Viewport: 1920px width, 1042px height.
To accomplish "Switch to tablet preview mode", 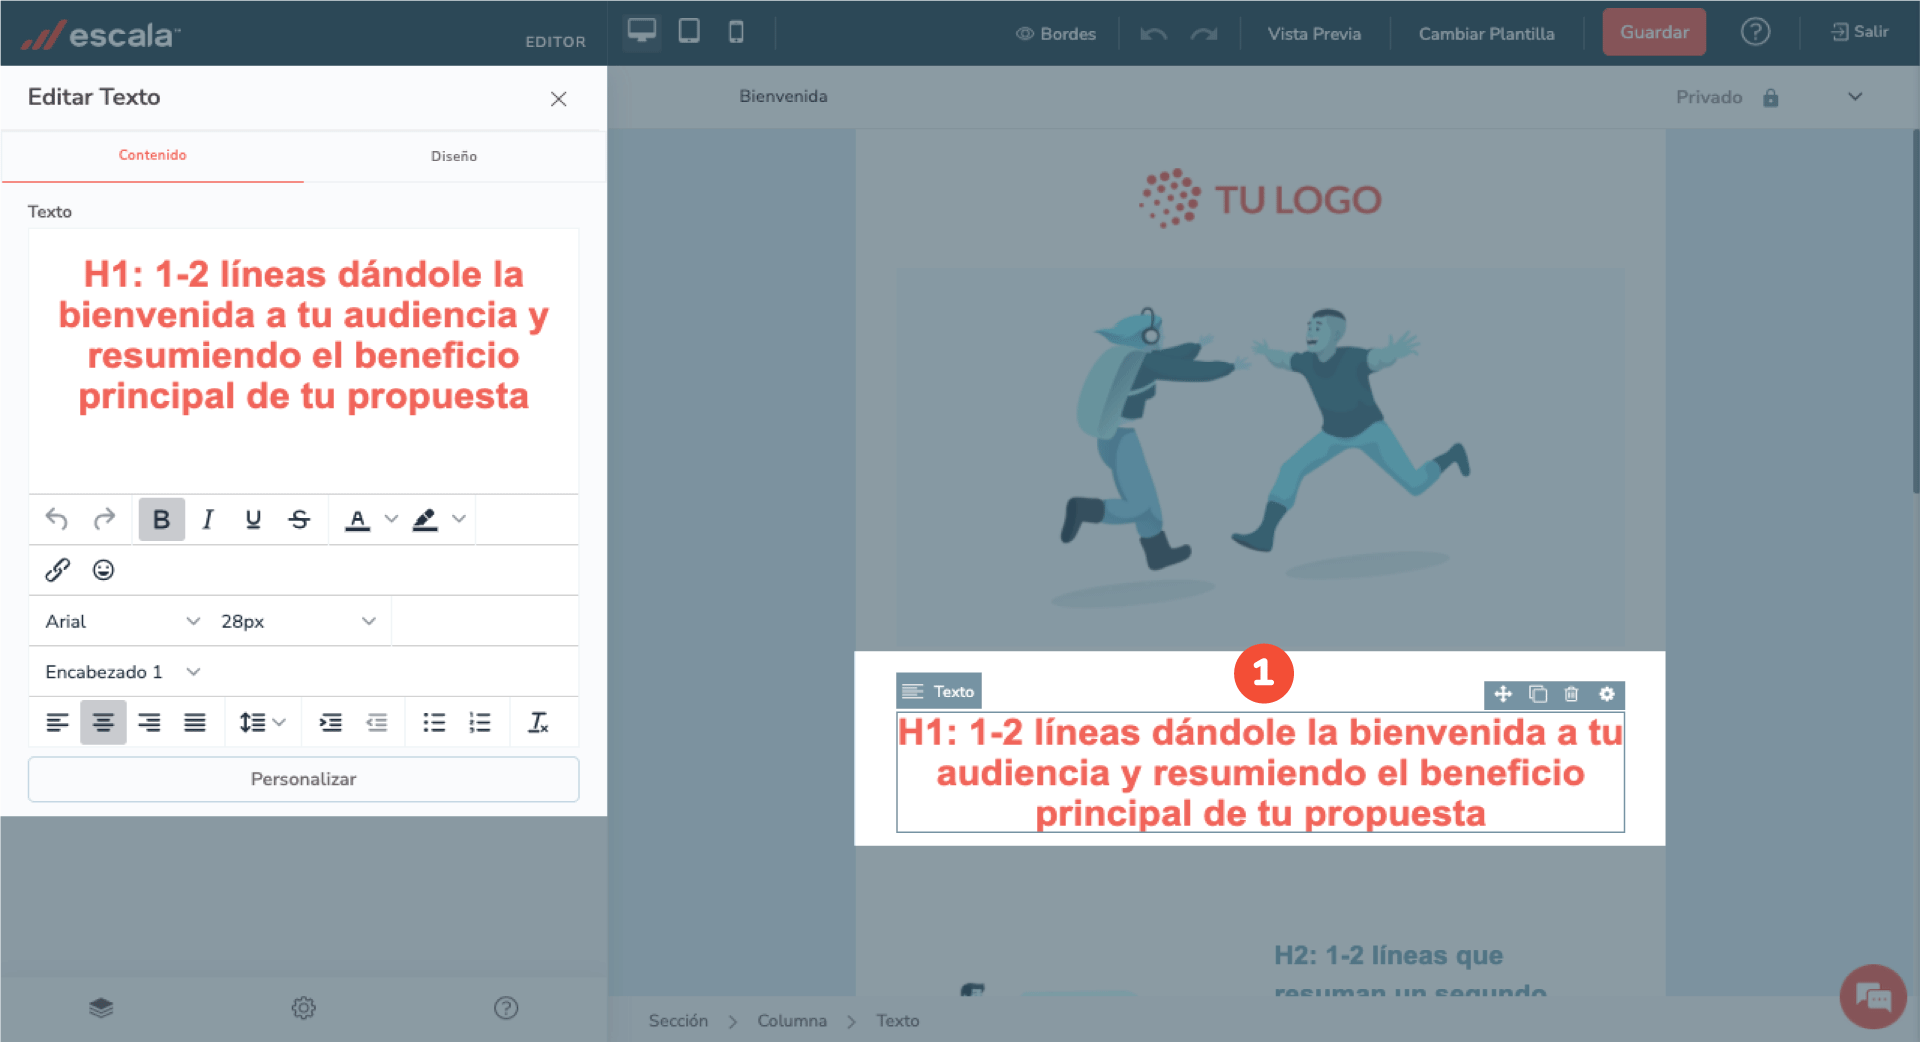I will click(689, 32).
